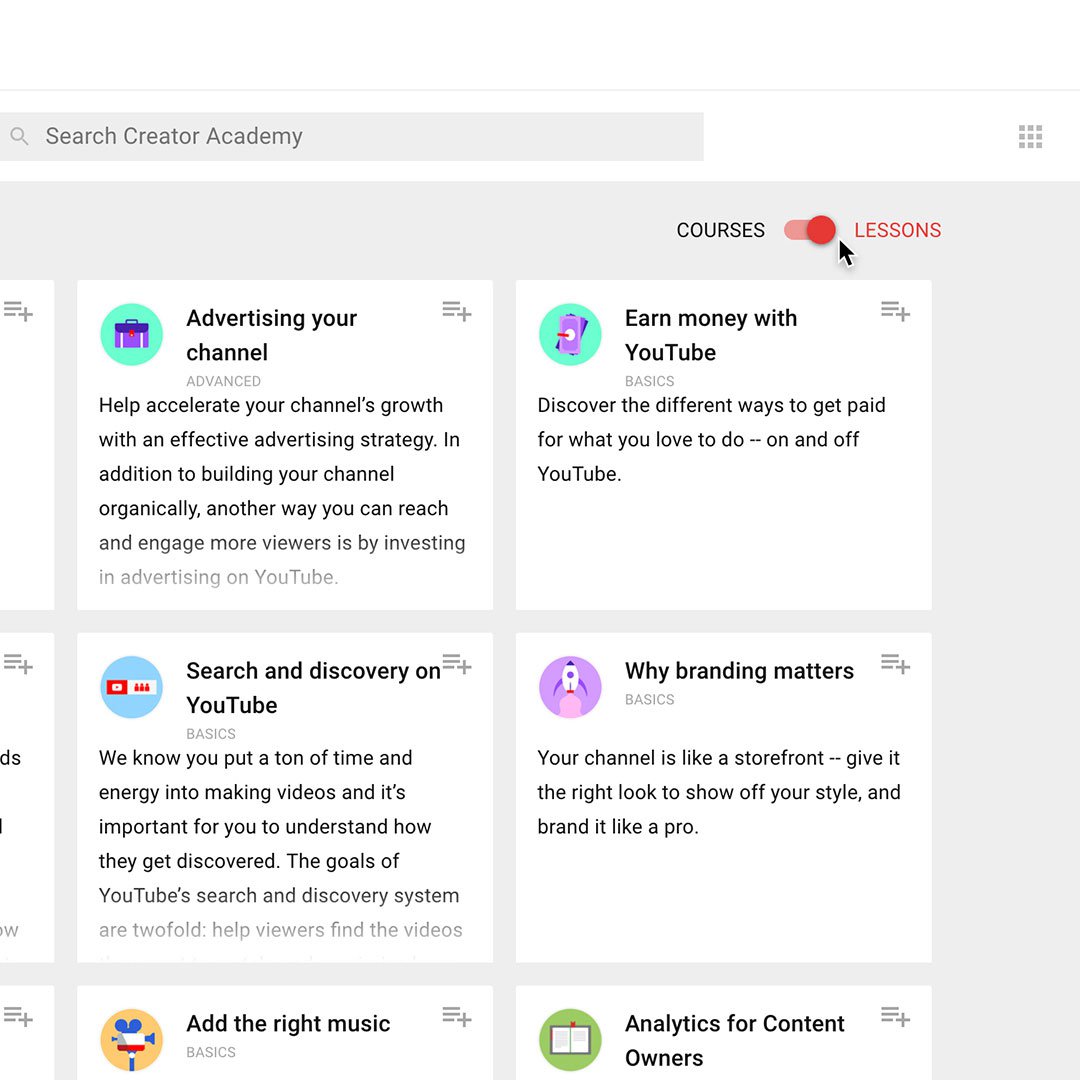Open Advertising your channel title
The width and height of the screenshot is (1080, 1080).
[x=271, y=335]
